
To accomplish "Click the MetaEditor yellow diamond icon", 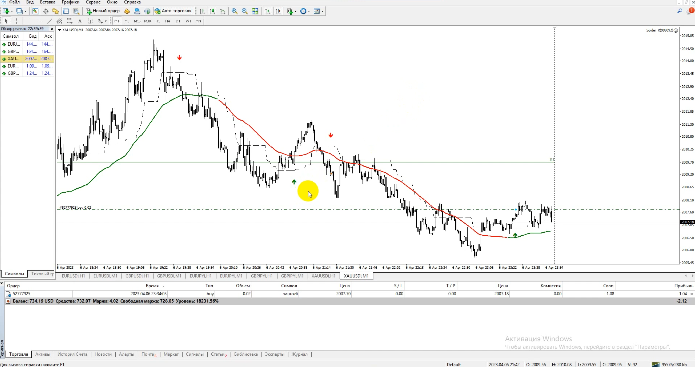I will 127,11.
